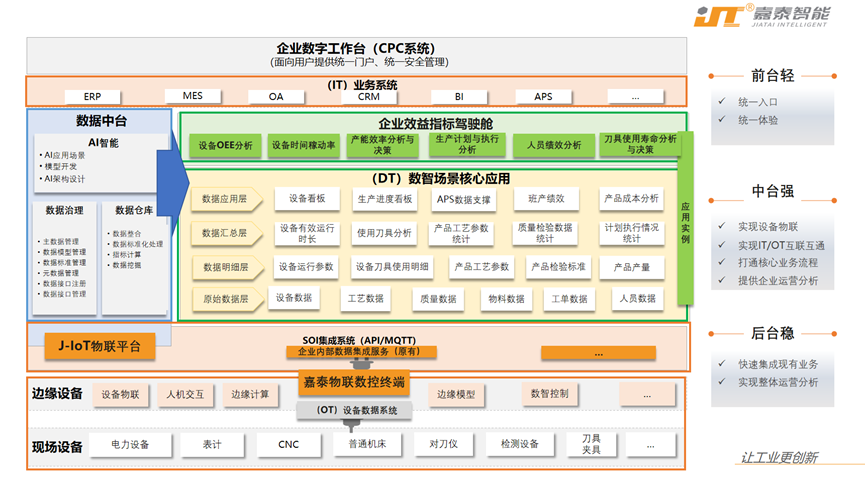The image size is (865, 480).
Task: Click the MES business system box
Action: point(192,96)
